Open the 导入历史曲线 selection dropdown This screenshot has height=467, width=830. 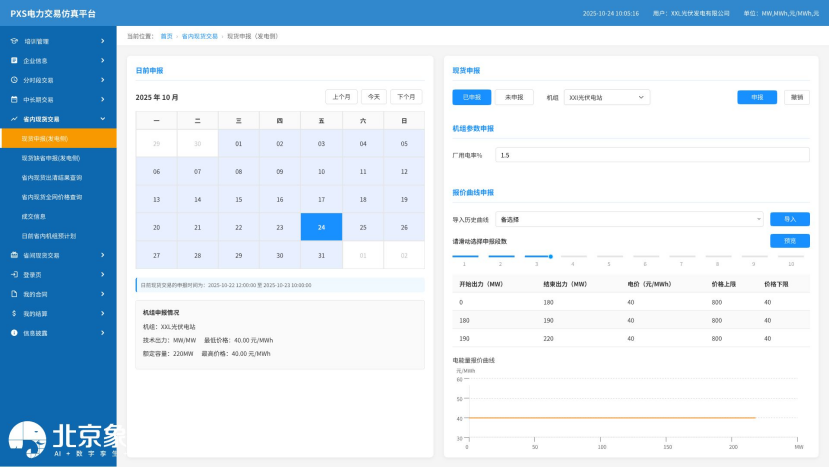(x=630, y=219)
